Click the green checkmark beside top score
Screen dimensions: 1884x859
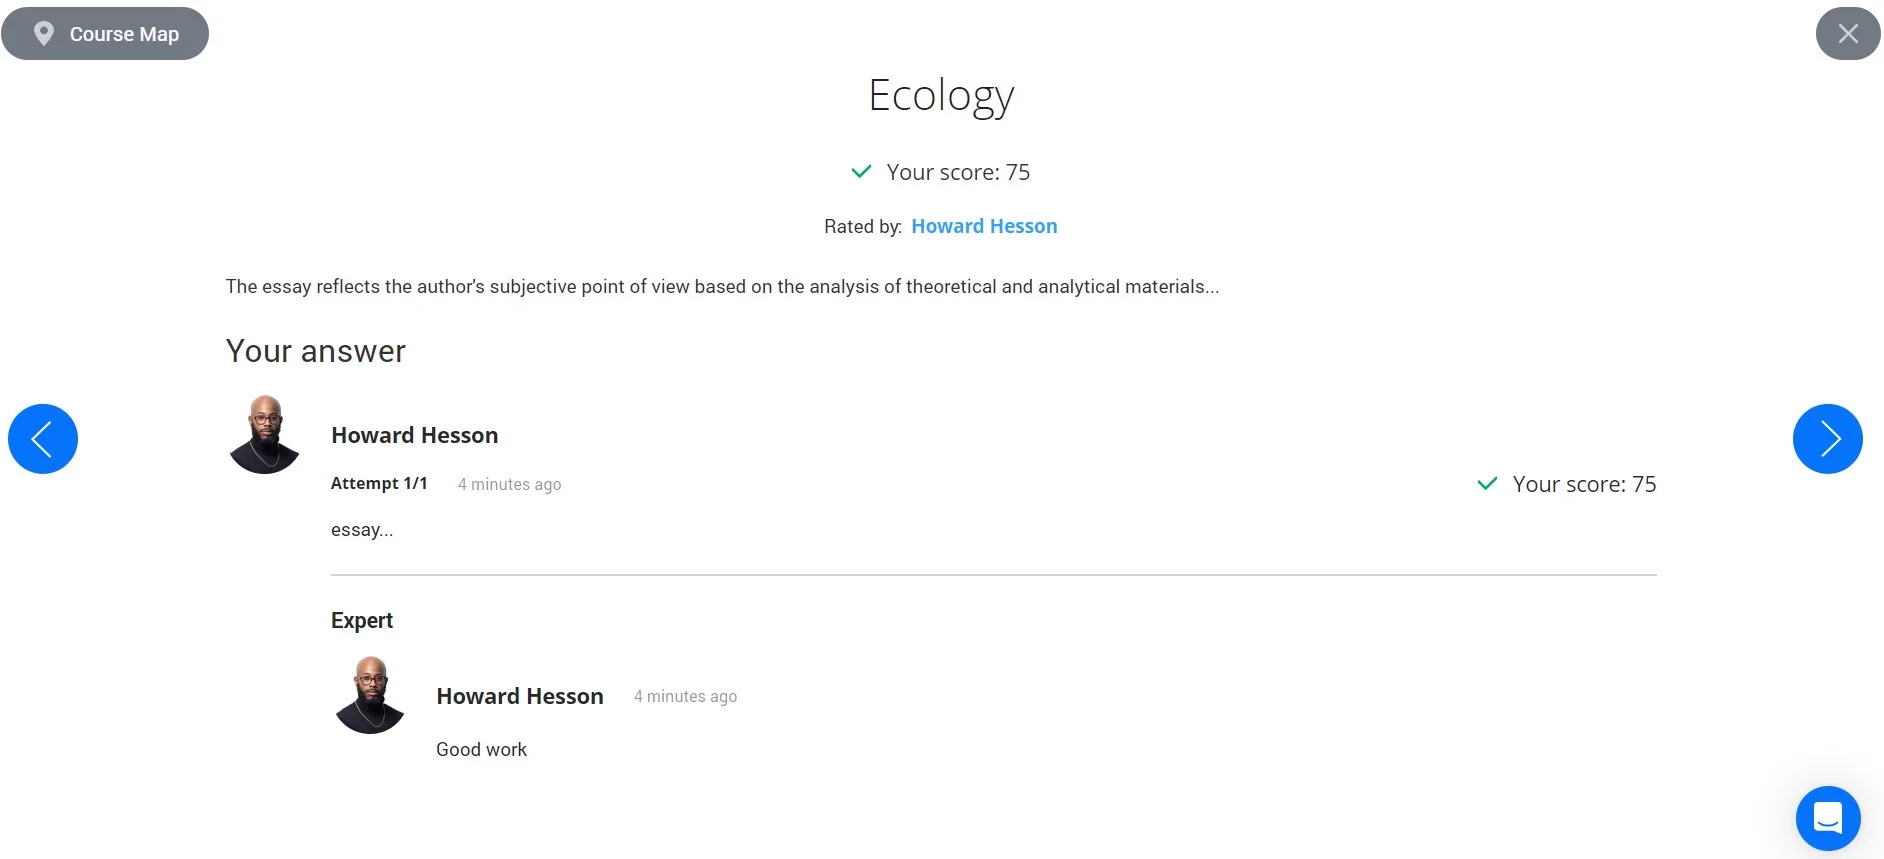pos(861,172)
